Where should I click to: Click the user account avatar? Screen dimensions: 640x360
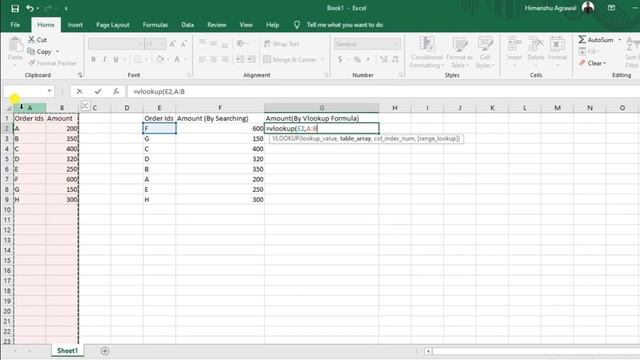click(588, 8)
